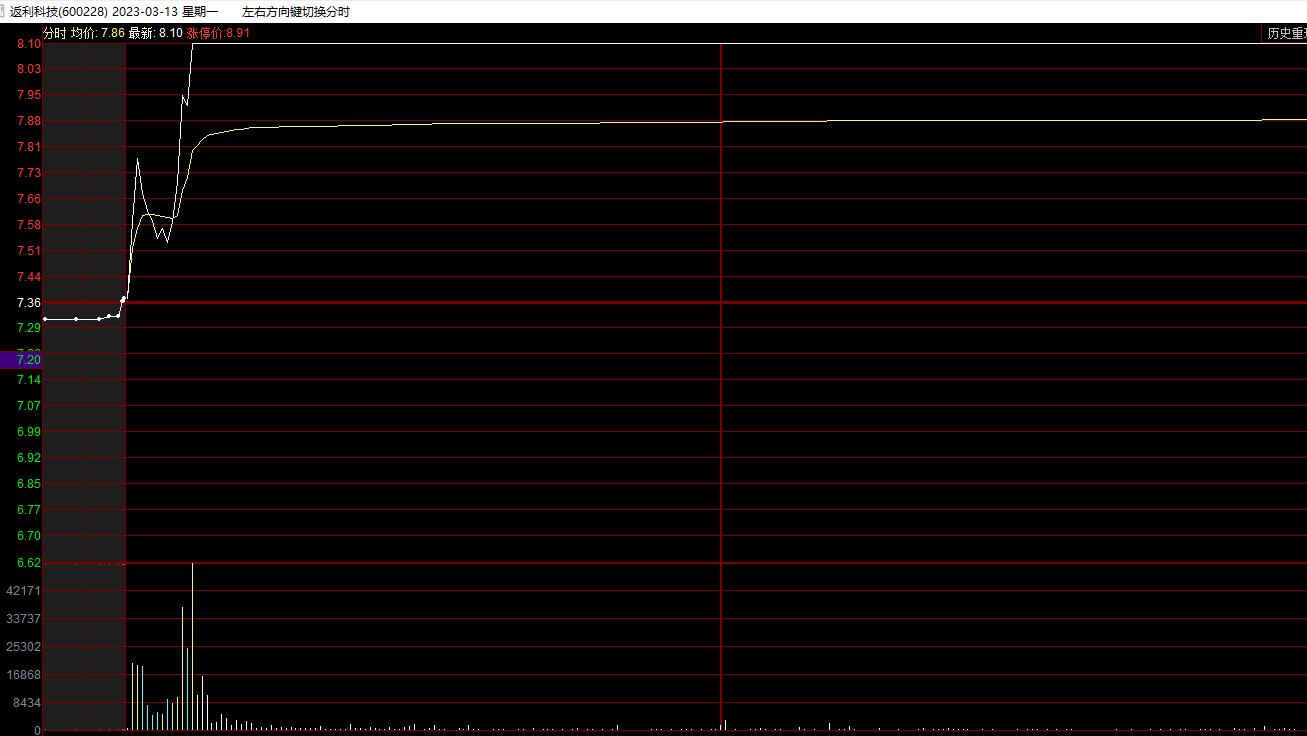This screenshot has width=1307, height=736.
Task: Click the 6.62 price axis label
Action: coord(29,563)
